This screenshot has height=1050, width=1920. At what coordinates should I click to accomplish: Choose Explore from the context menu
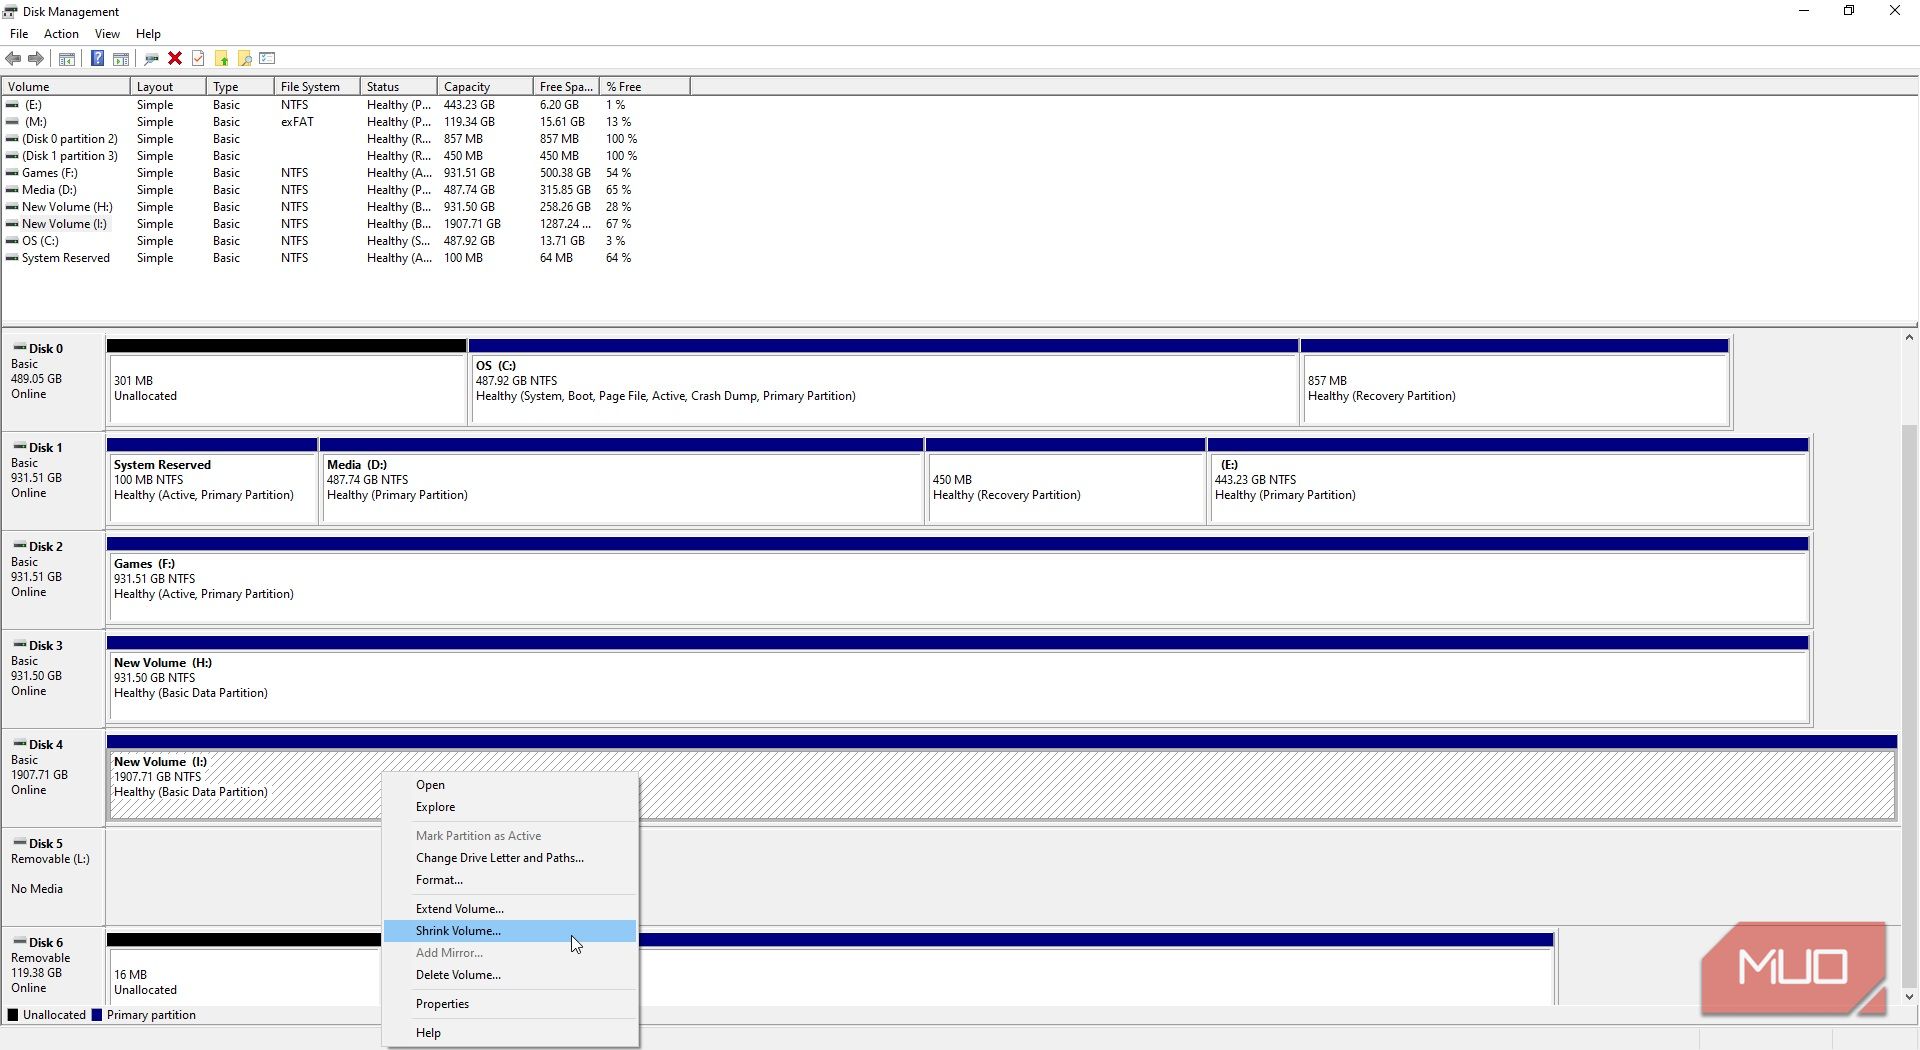(510, 807)
